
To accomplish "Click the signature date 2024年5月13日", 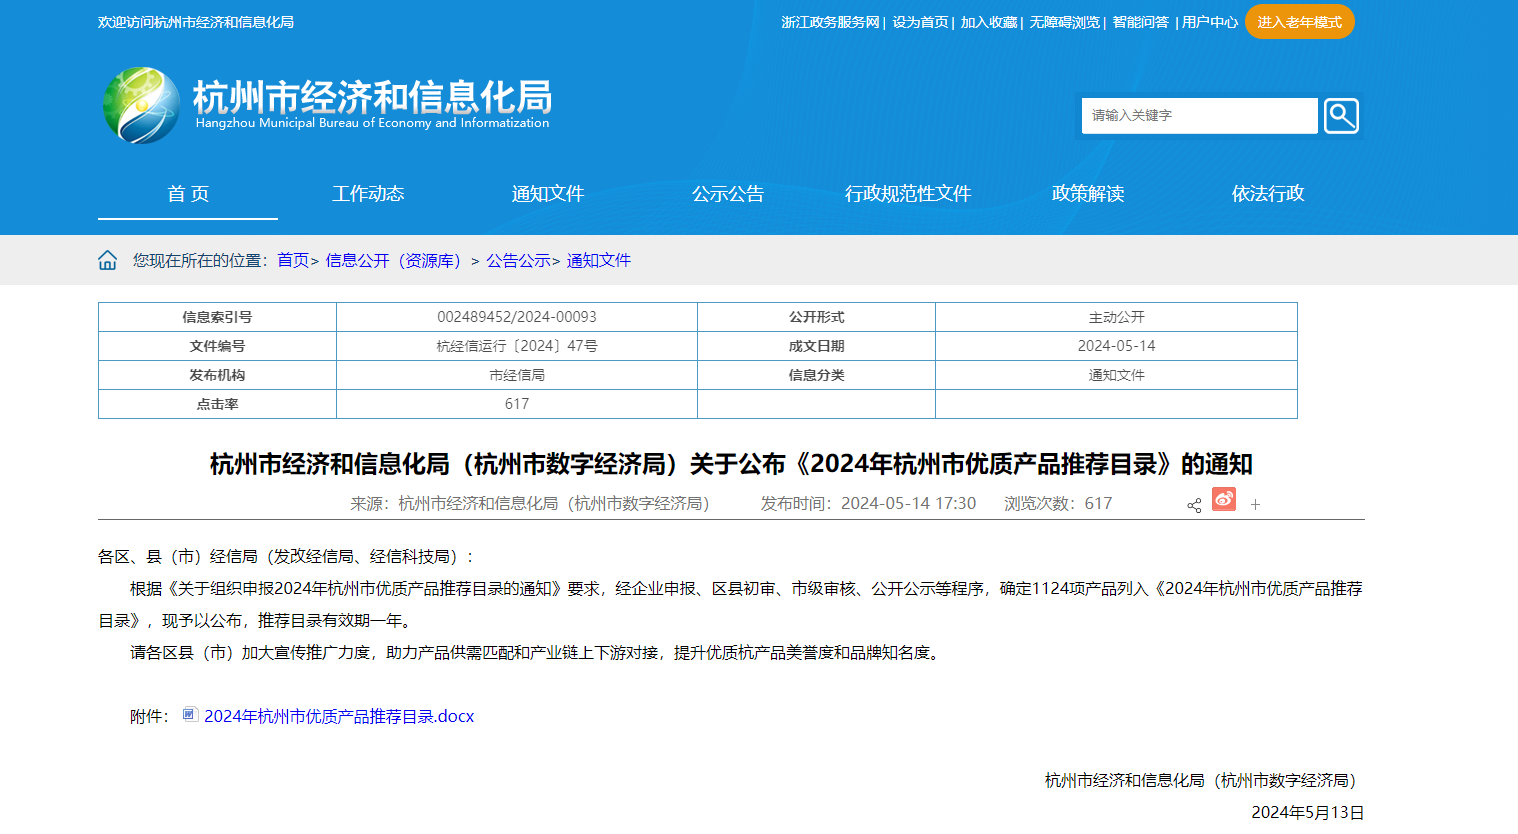I will (x=1308, y=812).
